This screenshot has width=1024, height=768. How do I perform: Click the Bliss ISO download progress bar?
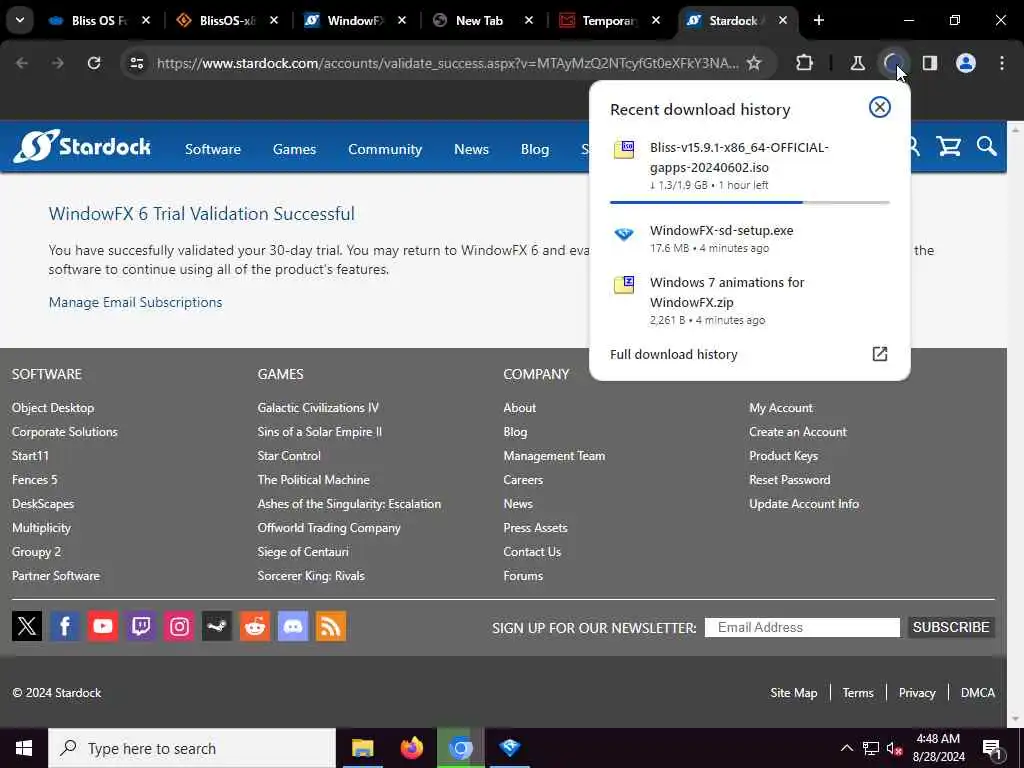click(749, 202)
